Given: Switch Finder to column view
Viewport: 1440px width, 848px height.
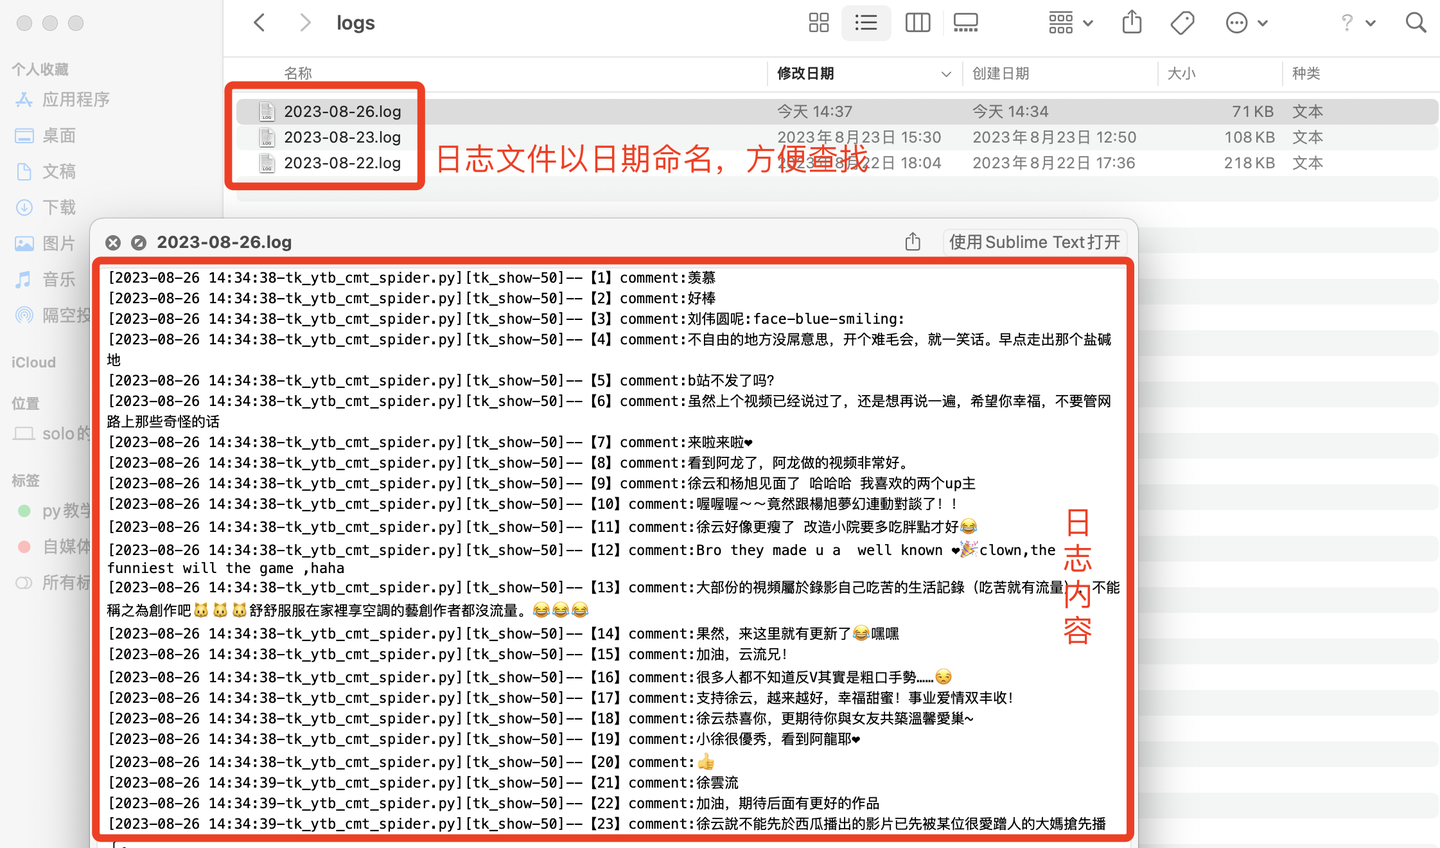Looking at the screenshot, I should 917,23.
